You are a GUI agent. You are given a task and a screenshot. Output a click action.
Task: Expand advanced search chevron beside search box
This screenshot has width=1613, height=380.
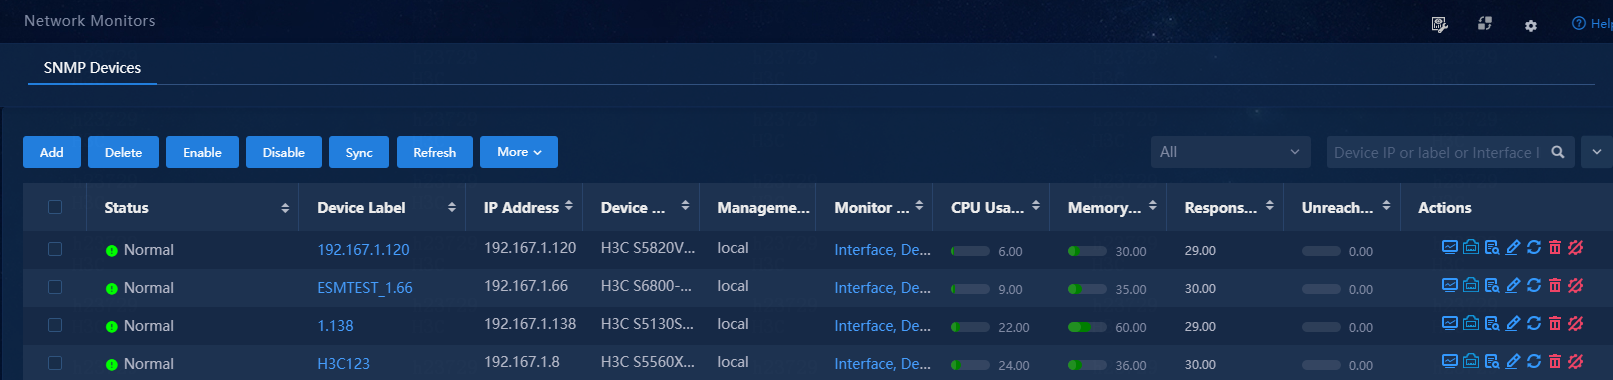tap(1596, 152)
